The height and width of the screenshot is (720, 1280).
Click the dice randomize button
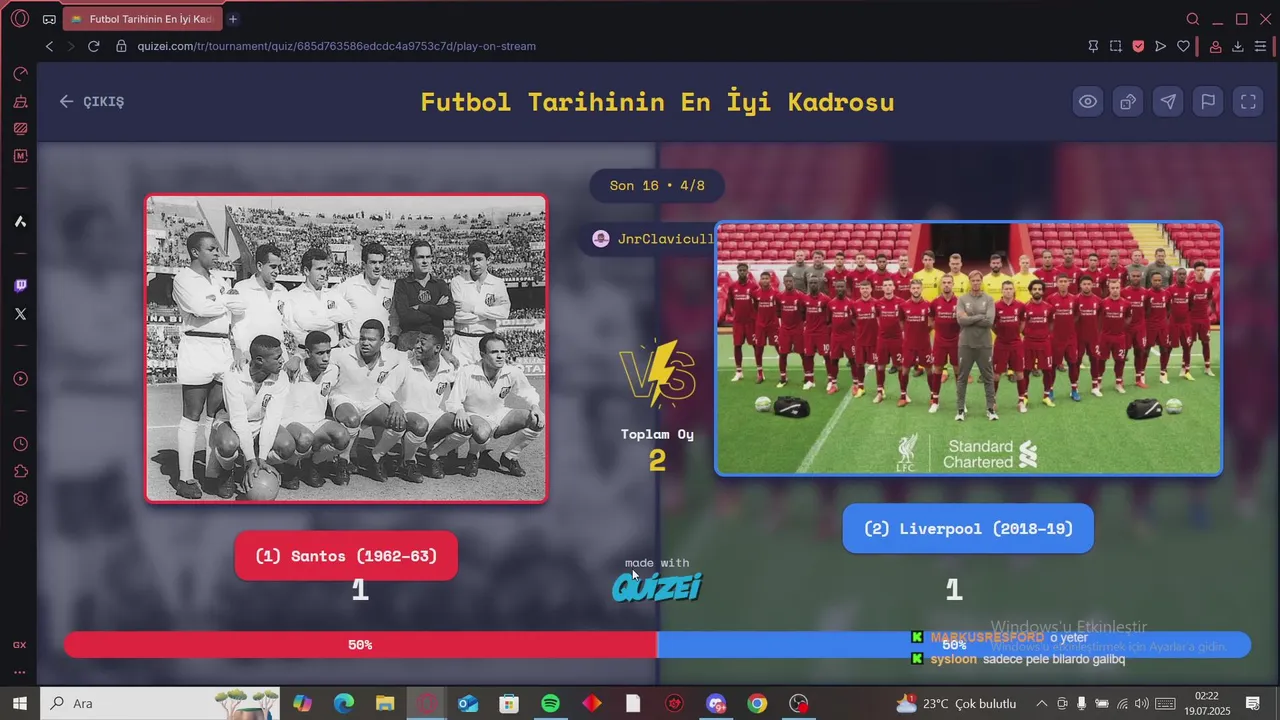pyautogui.click(x=1128, y=101)
